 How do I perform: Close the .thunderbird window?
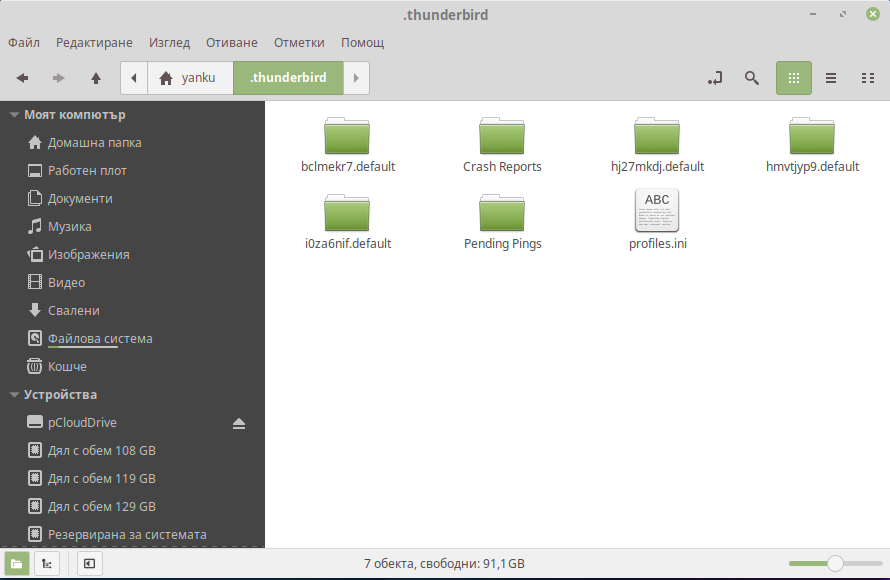tap(873, 14)
